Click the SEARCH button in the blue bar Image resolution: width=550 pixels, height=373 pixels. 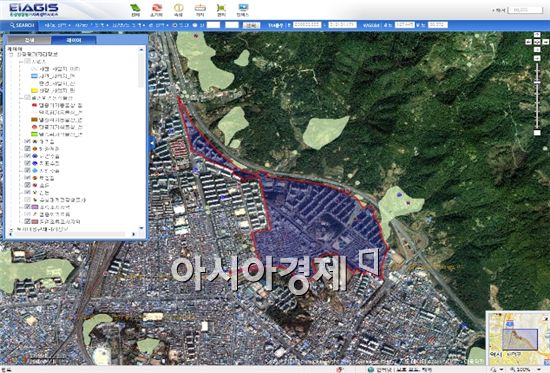point(22,25)
